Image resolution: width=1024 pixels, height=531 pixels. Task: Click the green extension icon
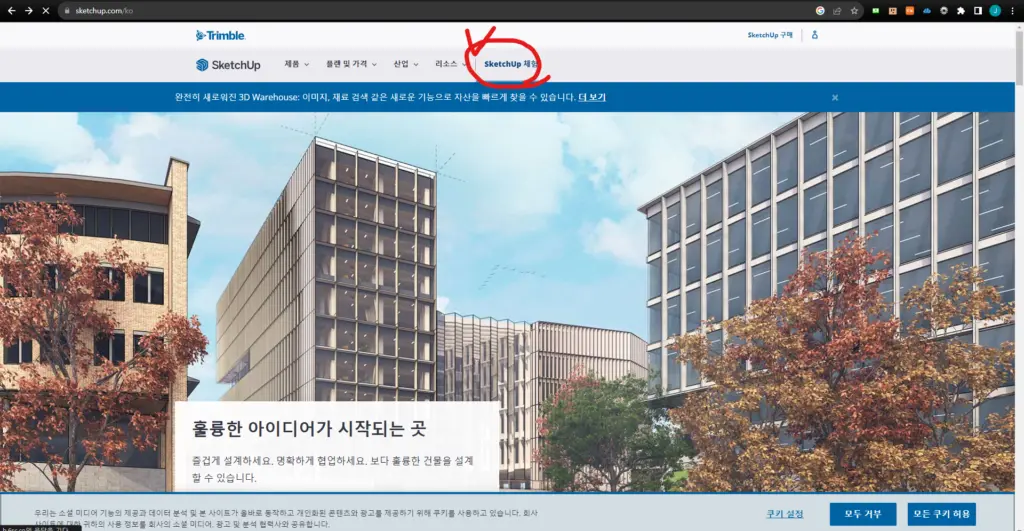click(x=876, y=10)
